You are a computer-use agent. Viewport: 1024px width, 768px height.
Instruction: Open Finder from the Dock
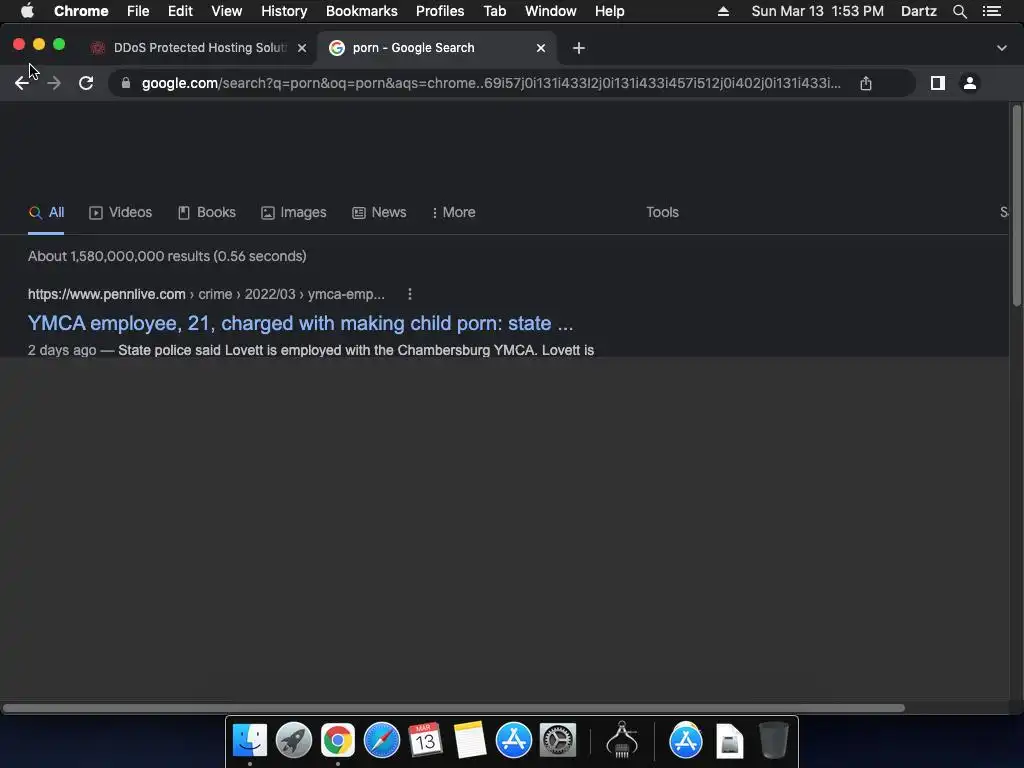pyautogui.click(x=249, y=741)
